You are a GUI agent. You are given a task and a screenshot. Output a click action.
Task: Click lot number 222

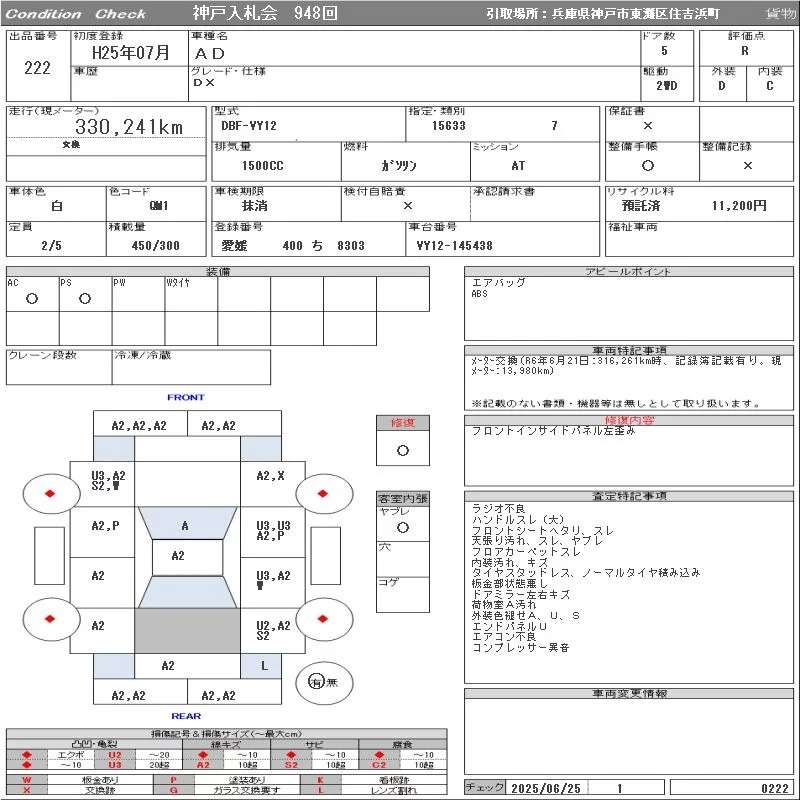(37, 68)
